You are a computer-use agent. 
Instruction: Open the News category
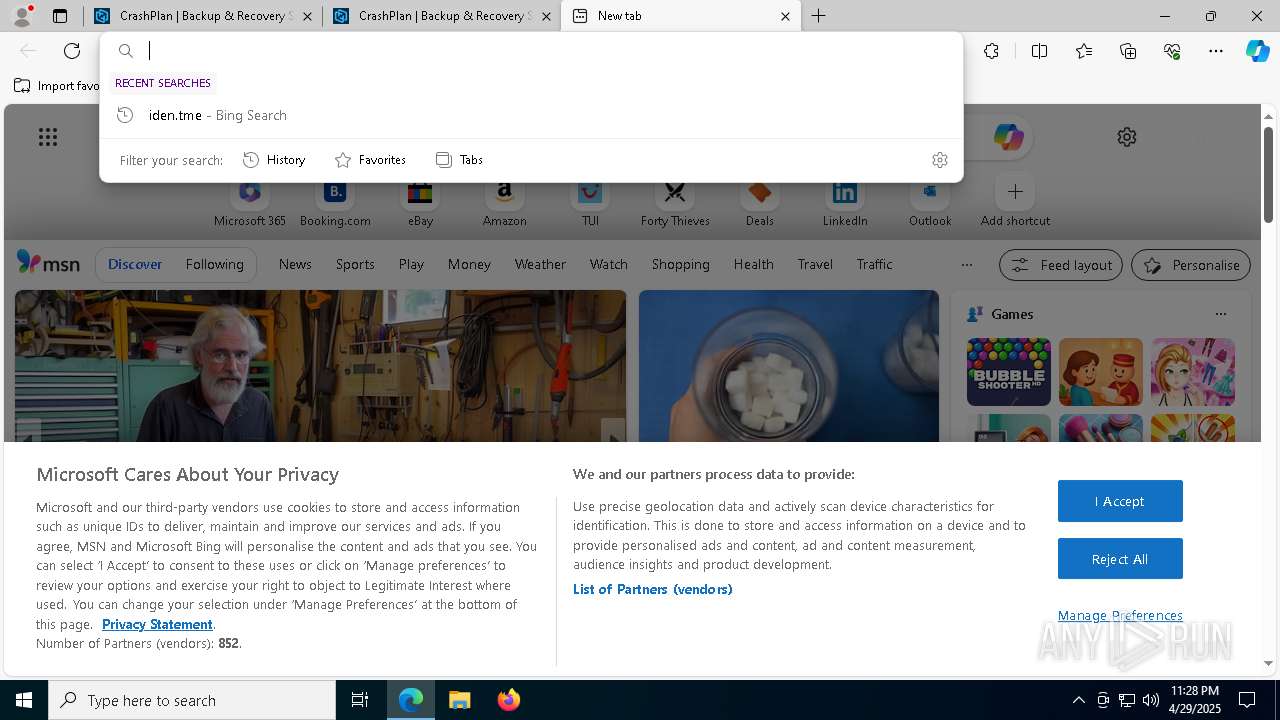295,264
